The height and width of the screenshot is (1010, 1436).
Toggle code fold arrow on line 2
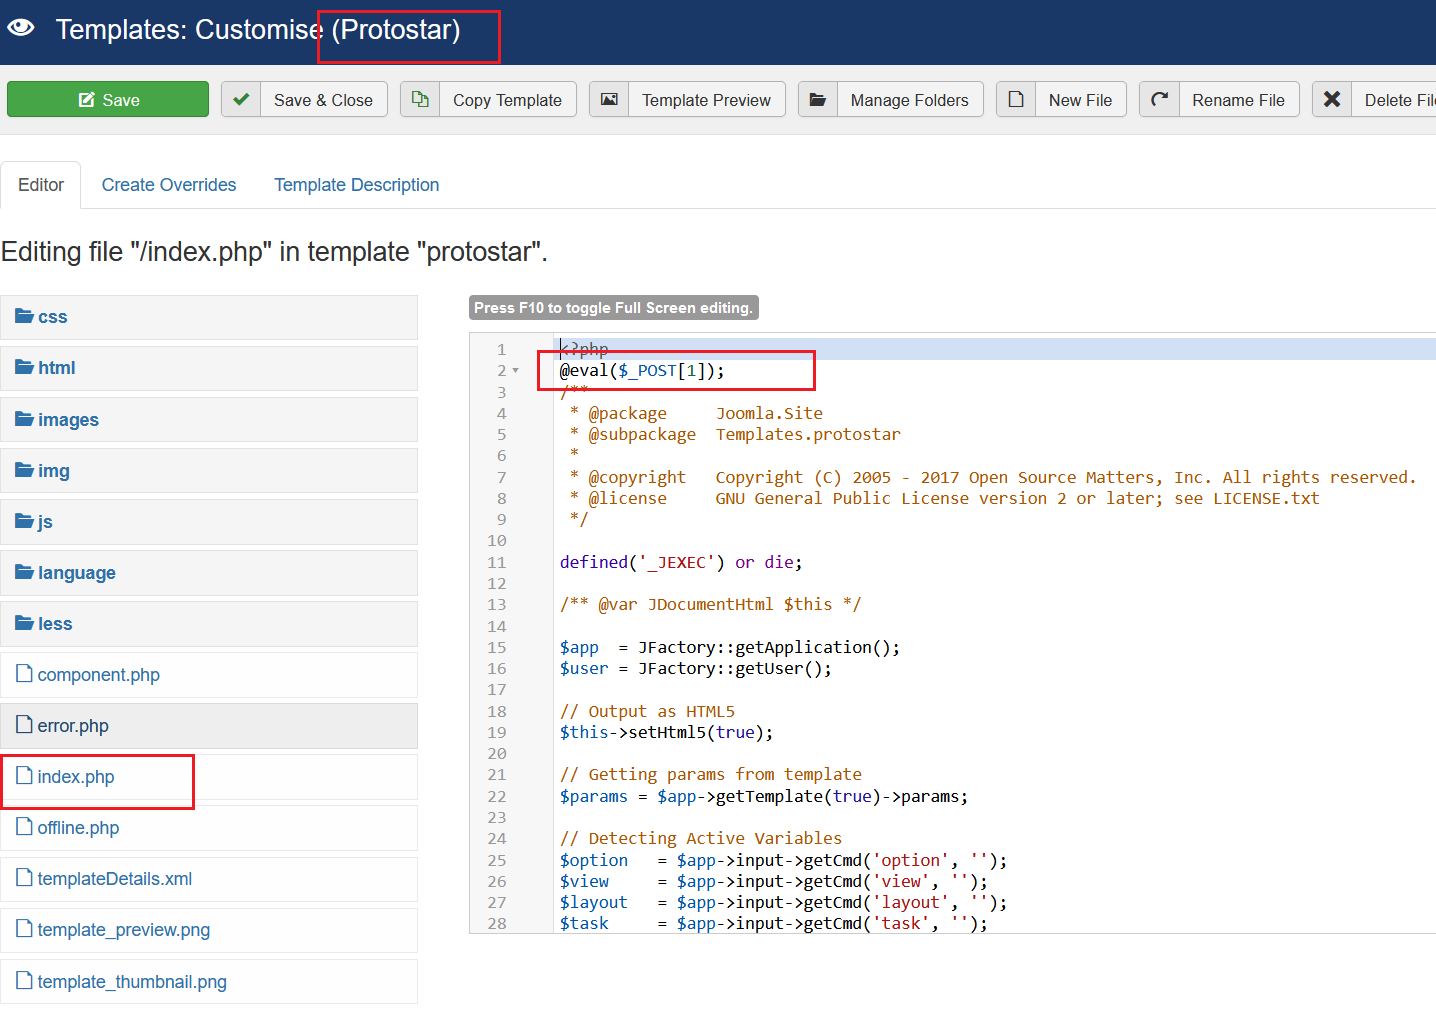click(516, 371)
